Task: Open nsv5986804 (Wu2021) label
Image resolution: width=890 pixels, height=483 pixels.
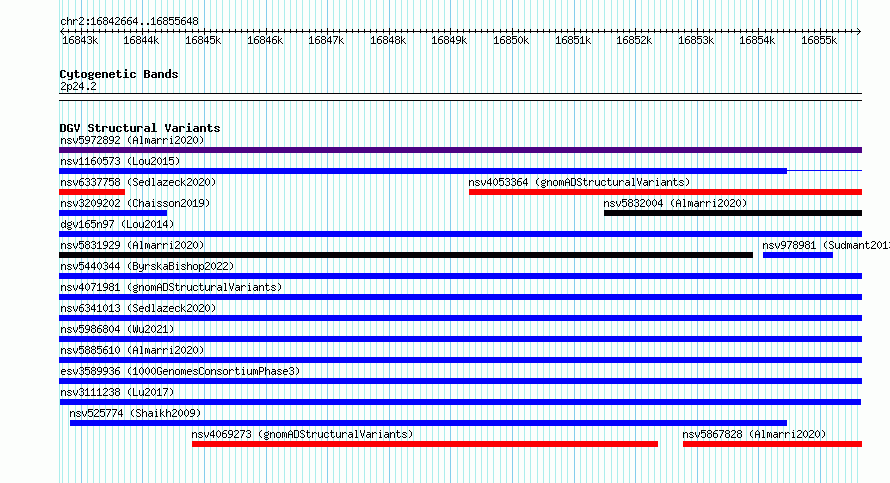Action: coord(117,329)
